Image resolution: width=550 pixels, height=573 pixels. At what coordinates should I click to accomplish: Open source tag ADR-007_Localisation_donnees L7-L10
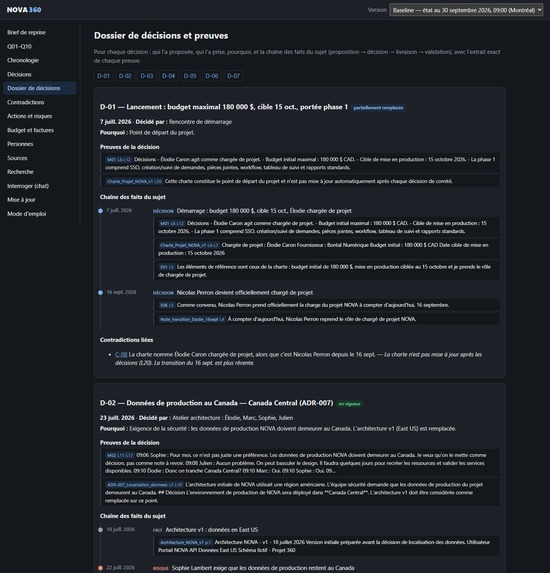point(145,485)
